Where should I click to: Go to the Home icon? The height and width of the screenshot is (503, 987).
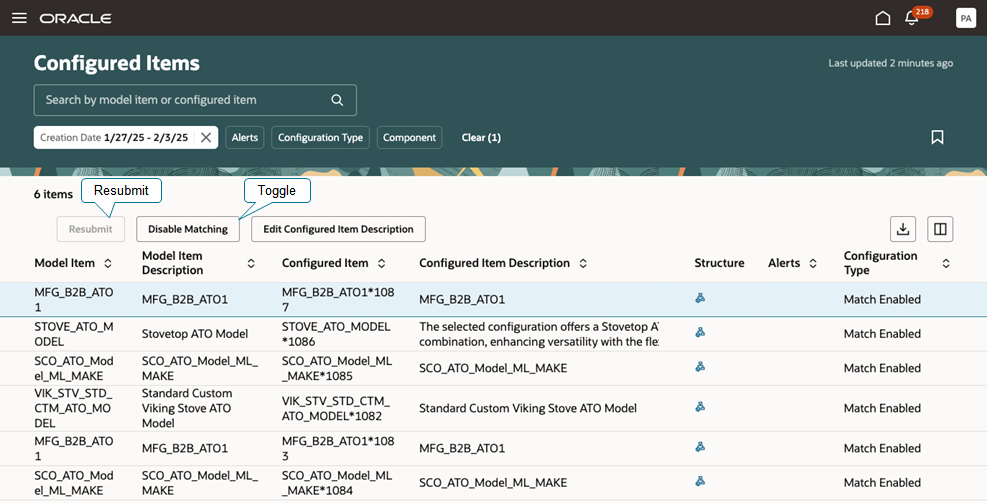click(x=883, y=18)
